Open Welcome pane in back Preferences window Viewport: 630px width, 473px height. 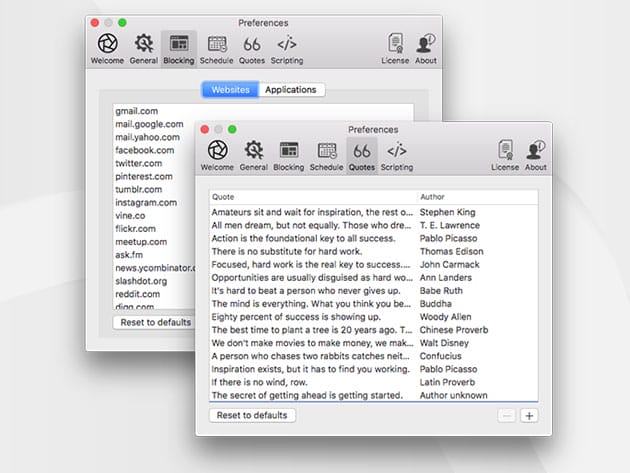click(x=107, y=49)
